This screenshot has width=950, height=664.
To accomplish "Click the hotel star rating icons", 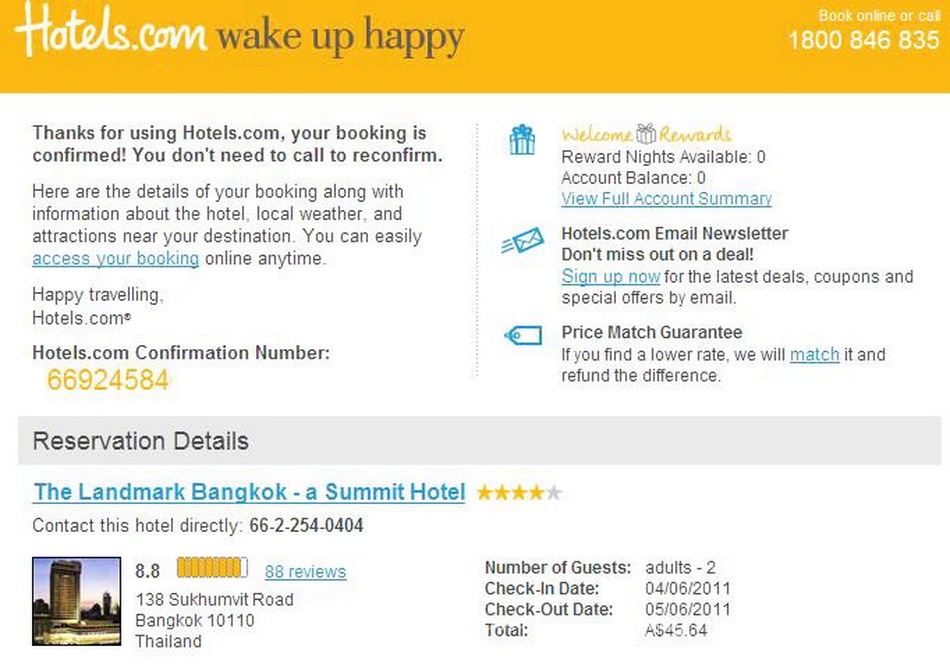I will tap(519, 493).
